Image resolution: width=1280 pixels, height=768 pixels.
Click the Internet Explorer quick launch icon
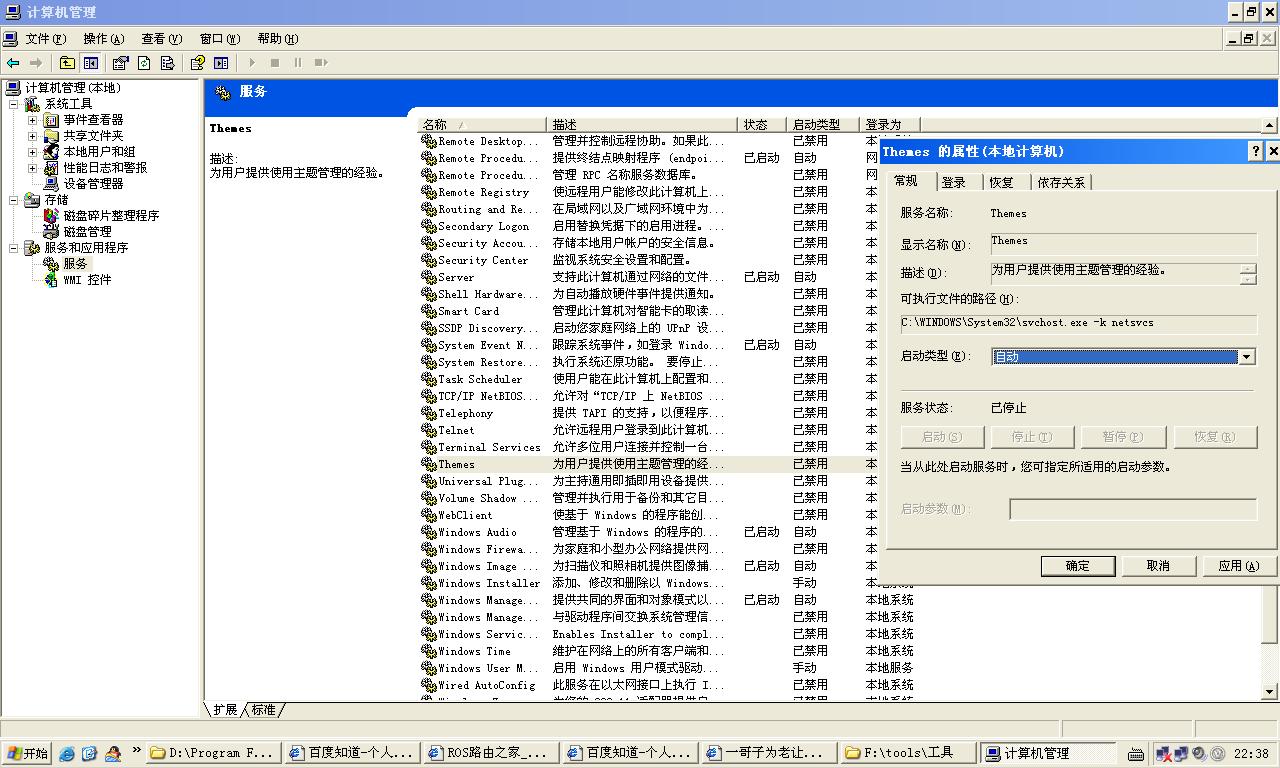(x=67, y=753)
